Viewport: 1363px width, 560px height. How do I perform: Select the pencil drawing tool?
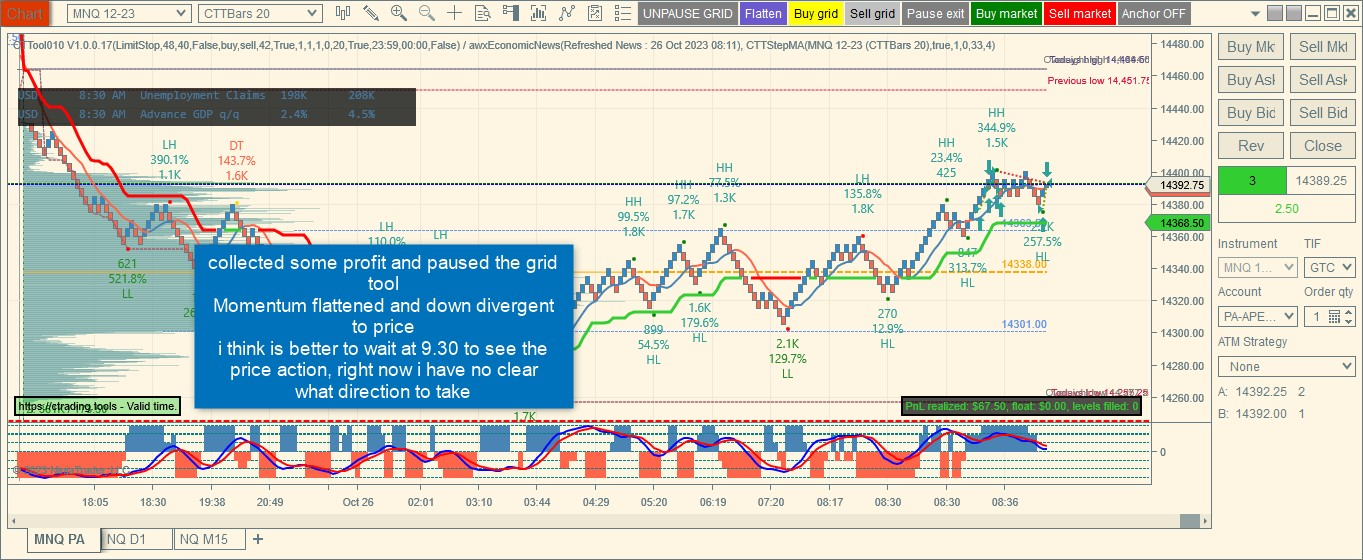[371, 13]
